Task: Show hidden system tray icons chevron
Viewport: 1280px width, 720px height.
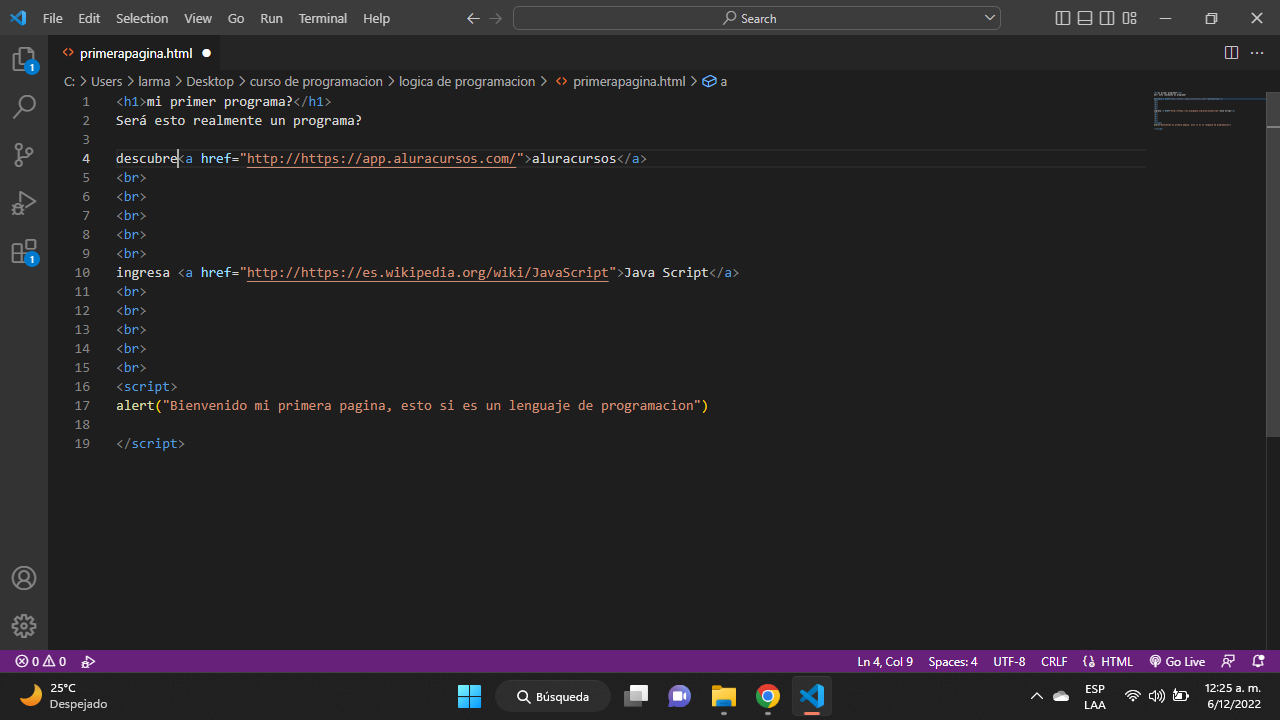Action: (x=1036, y=696)
